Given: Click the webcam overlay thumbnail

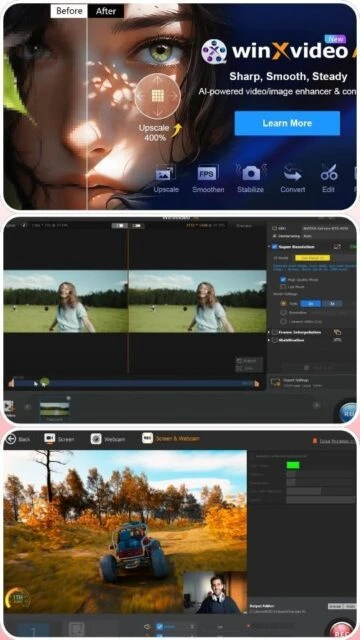Looking at the screenshot, I should pyautogui.click(x=215, y=593).
